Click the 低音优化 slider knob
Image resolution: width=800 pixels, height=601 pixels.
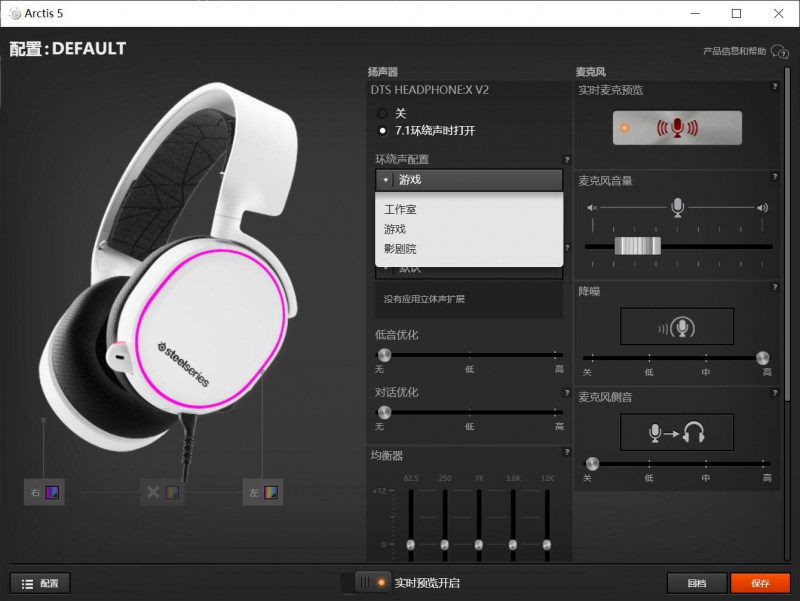[384, 355]
